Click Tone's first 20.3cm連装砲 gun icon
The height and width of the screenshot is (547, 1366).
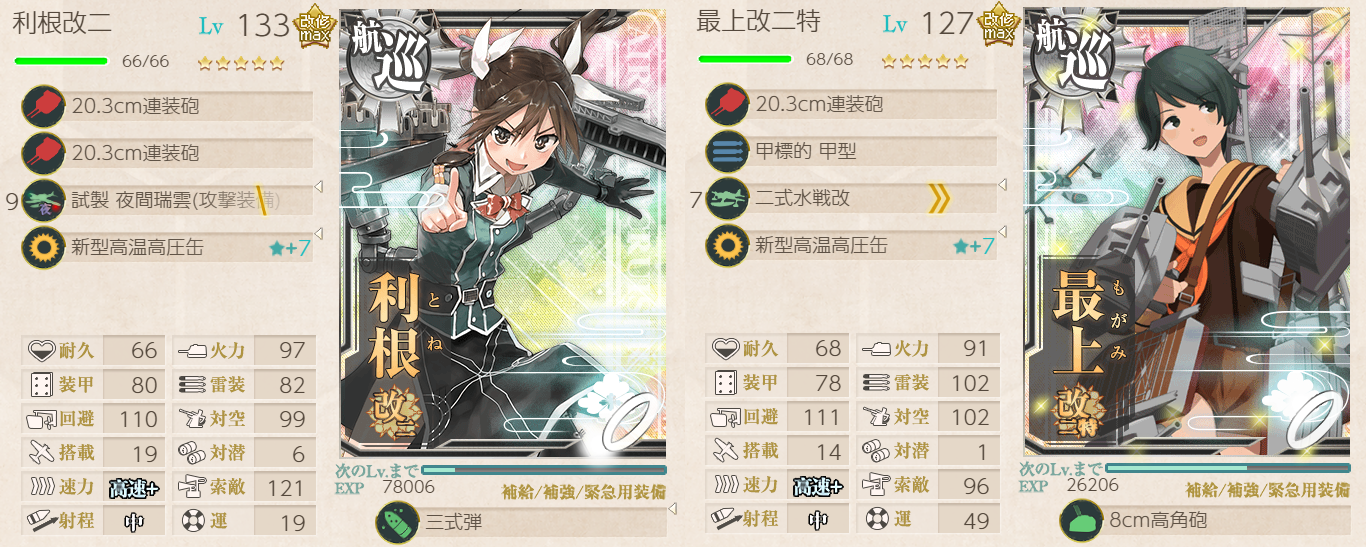pos(44,106)
